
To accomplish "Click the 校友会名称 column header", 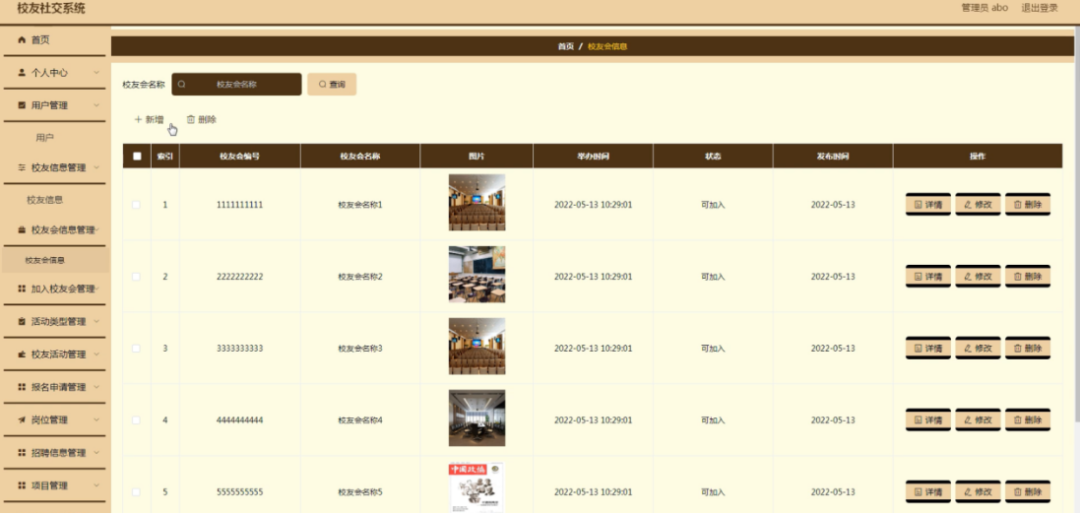I will [x=360, y=156].
